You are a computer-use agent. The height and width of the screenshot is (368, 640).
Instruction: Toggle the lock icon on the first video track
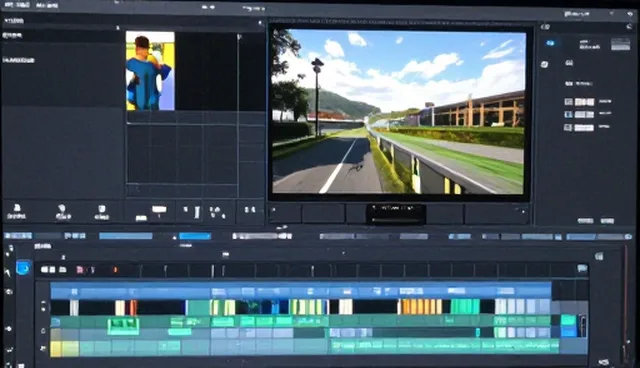pyautogui.click(x=43, y=306)
